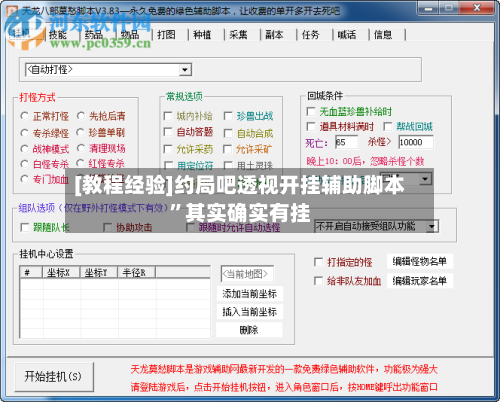Click the 死亡 count input field

(346, 142)
